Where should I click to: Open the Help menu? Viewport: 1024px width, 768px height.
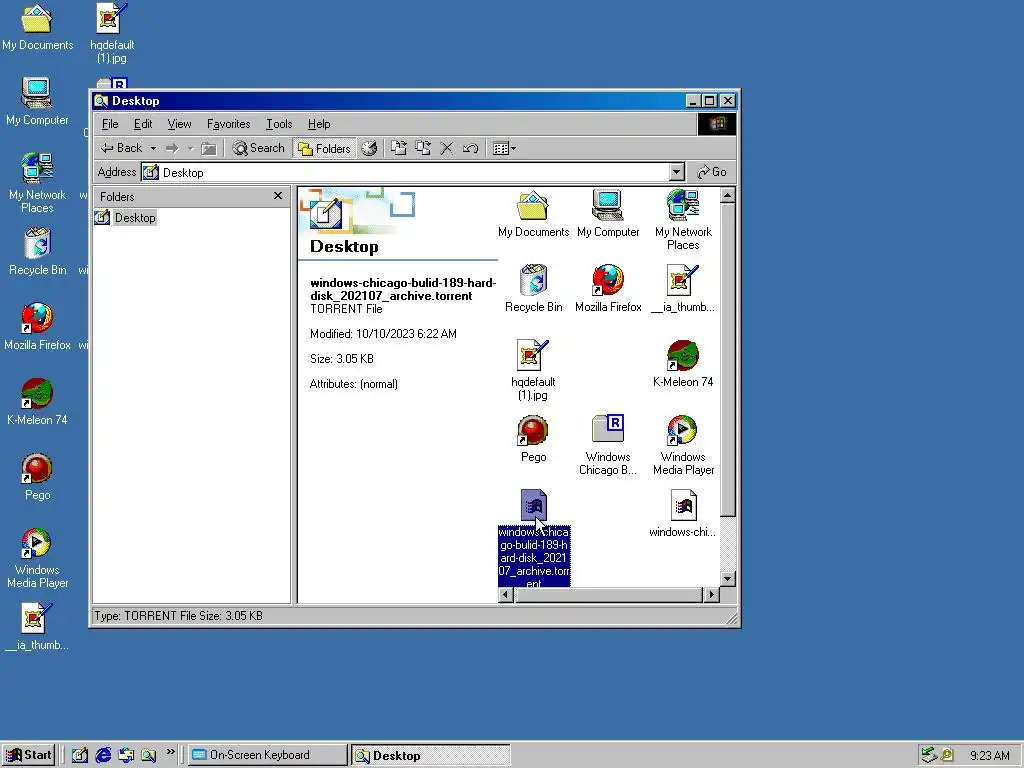coord(319,124)
